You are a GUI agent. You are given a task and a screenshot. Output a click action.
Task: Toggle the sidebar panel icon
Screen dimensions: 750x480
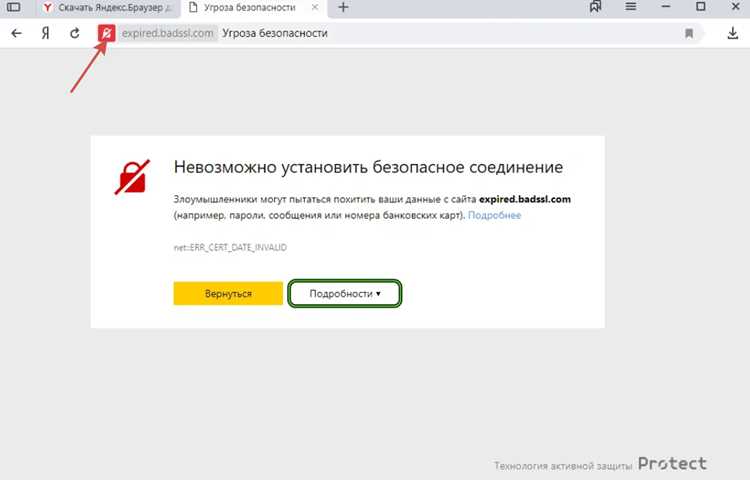click(13, 7)
